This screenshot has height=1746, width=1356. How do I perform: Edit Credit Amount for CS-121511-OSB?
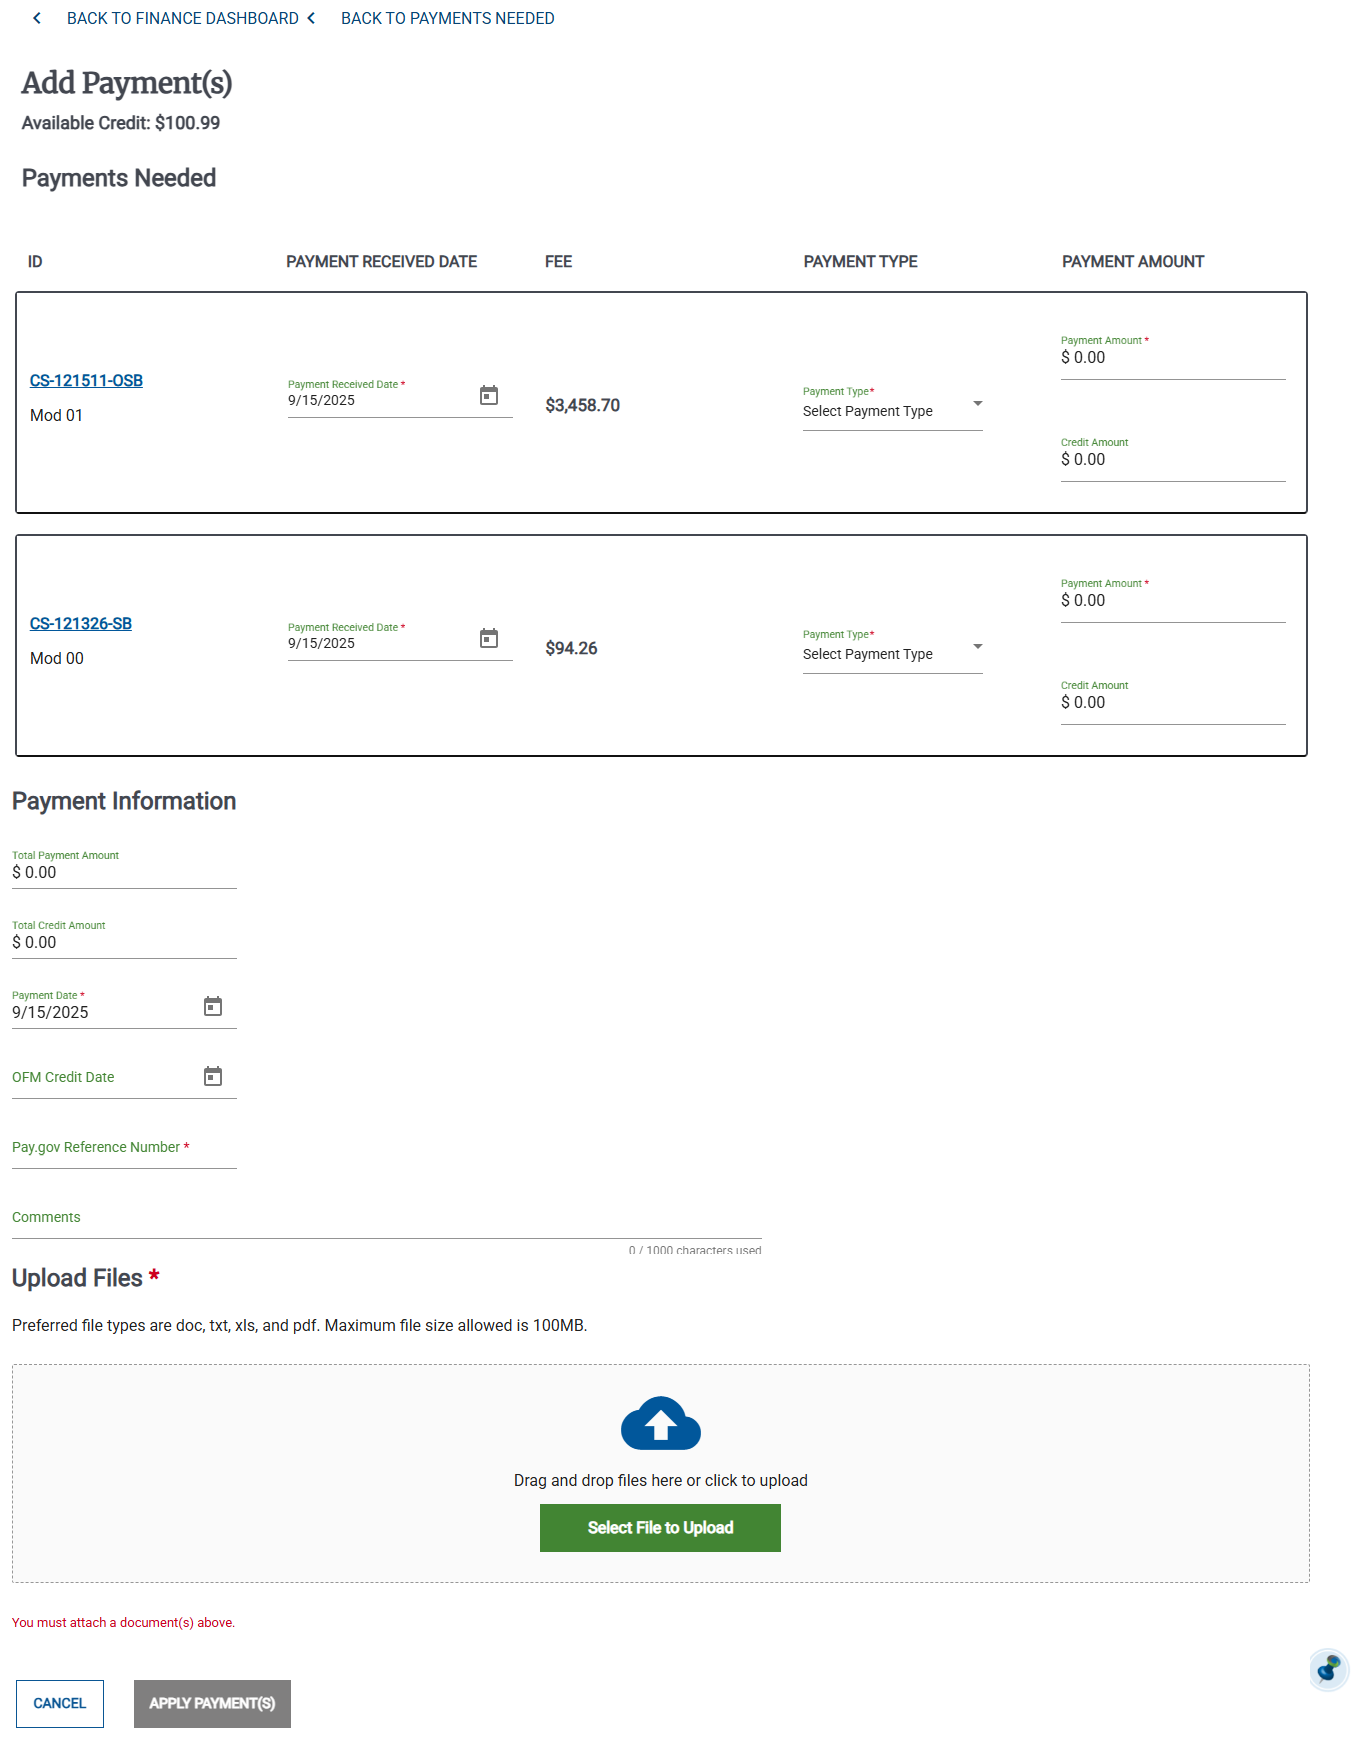click(1173, 459)
